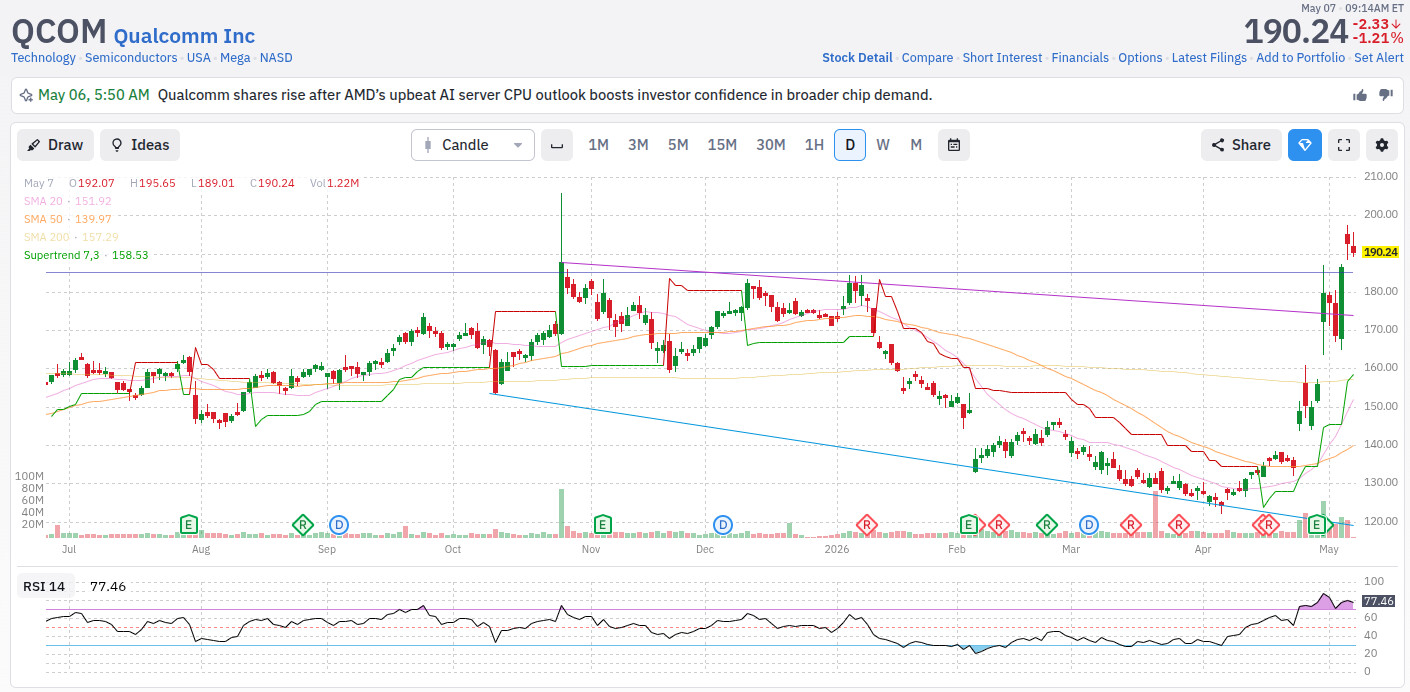Select the 5M timeframe
Screen dimensions: 1410x692
pyautogui.click(x=678, y=145)
